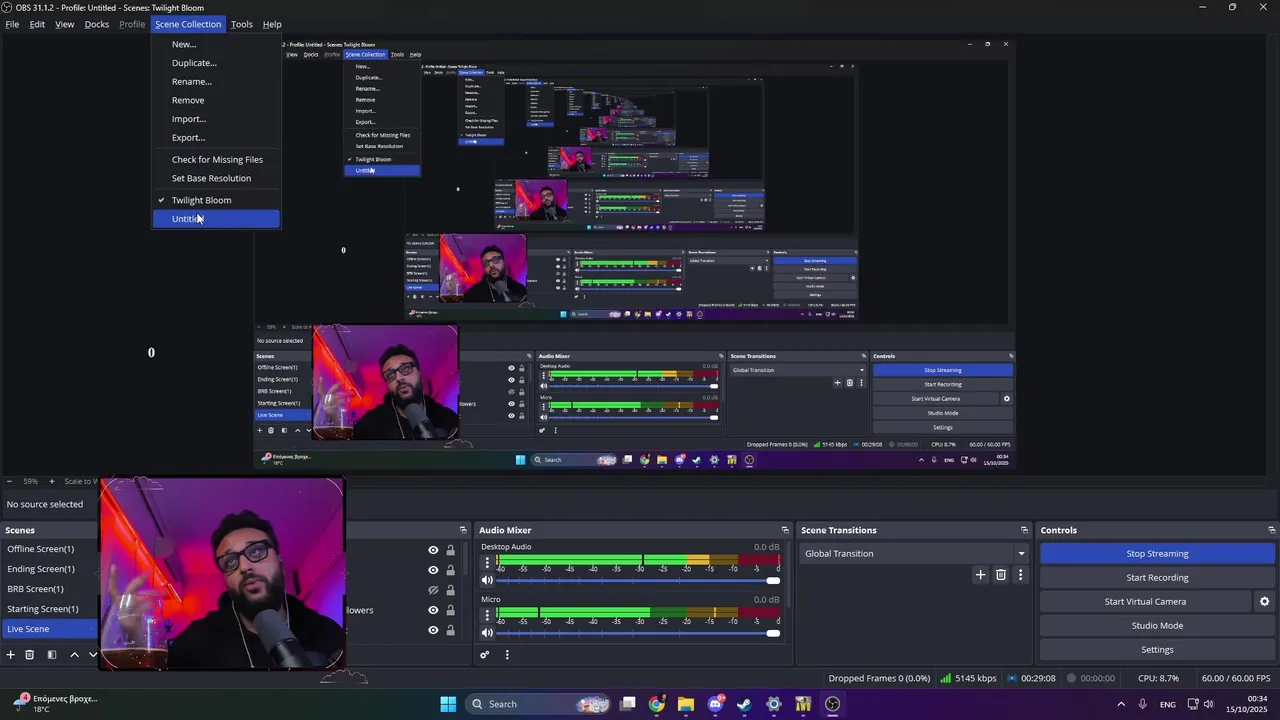The height and width of the screenshot is (720, 1280).
Task: Toggle eye icon on the 'lowers' source row
Action: coord(433,610)
